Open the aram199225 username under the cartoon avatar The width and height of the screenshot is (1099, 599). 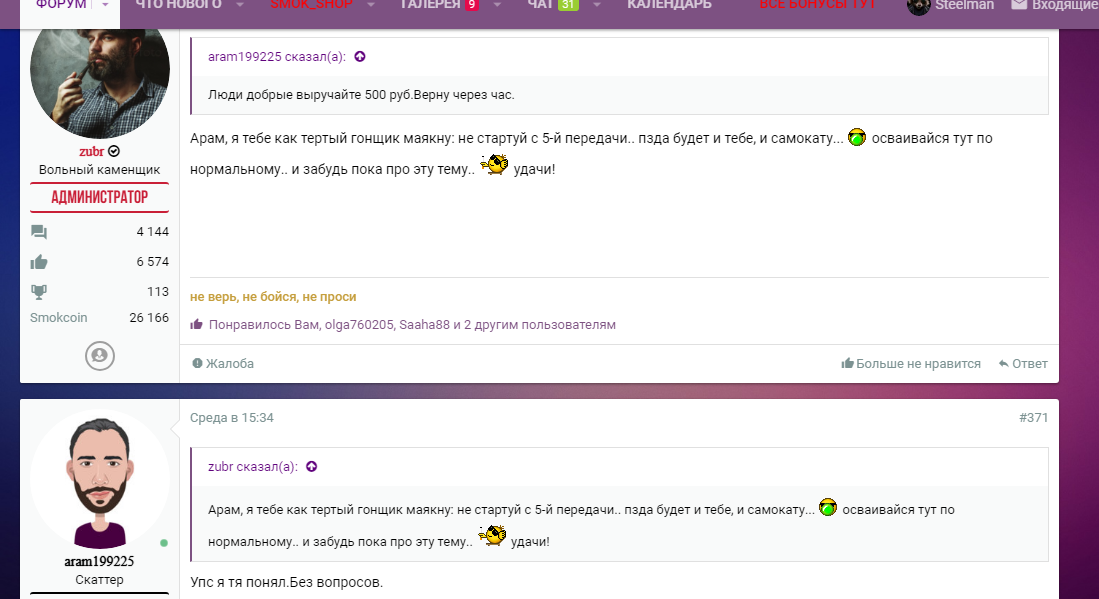pos(99,561)
